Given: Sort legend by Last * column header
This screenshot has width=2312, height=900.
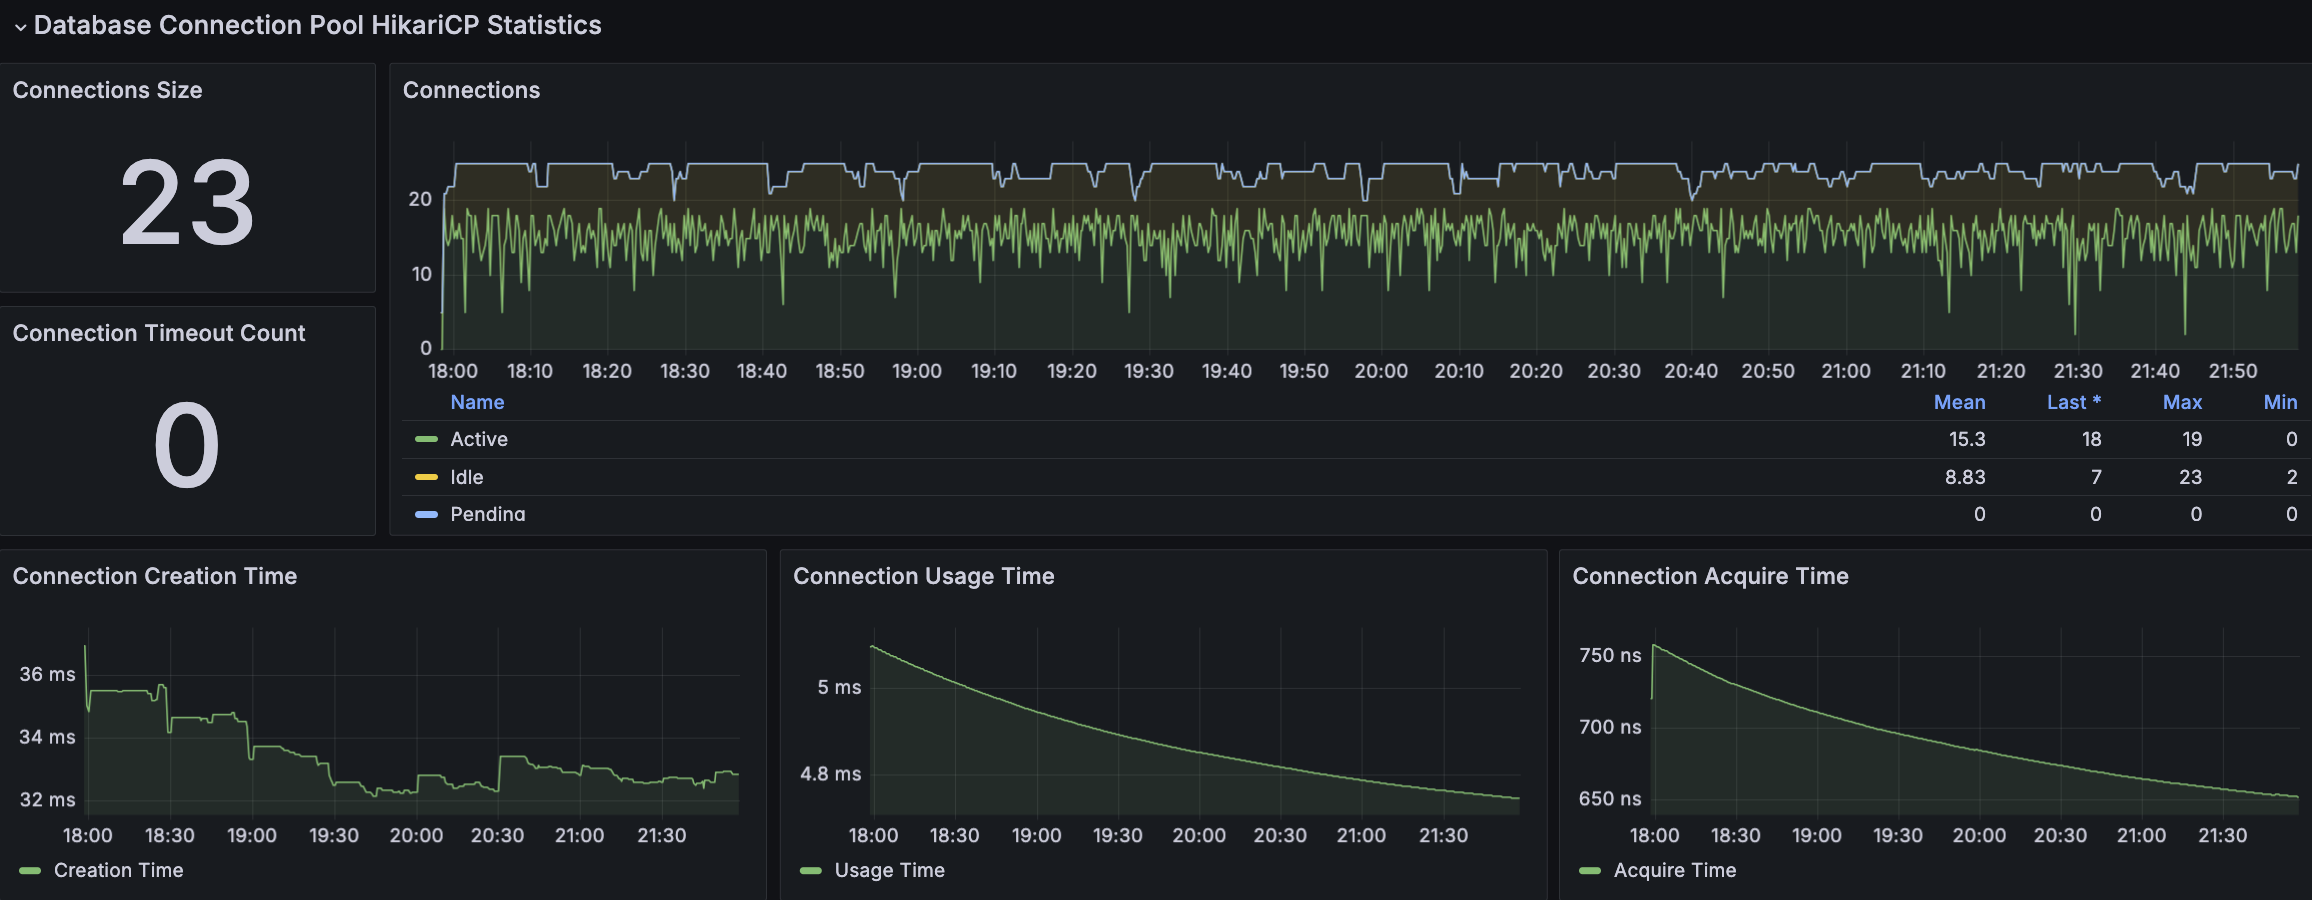Looking at the screenshot, I should [2073, 402].
